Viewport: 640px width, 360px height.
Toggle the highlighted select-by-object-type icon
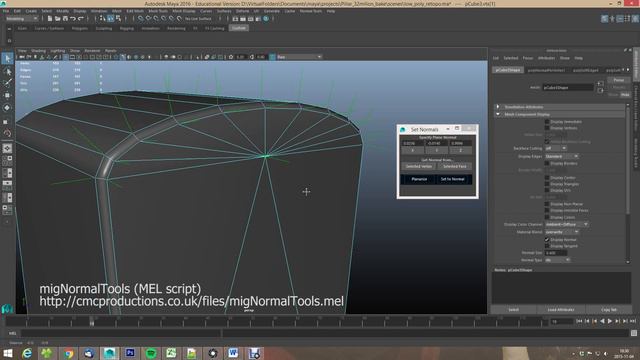(x=111, y=18)
